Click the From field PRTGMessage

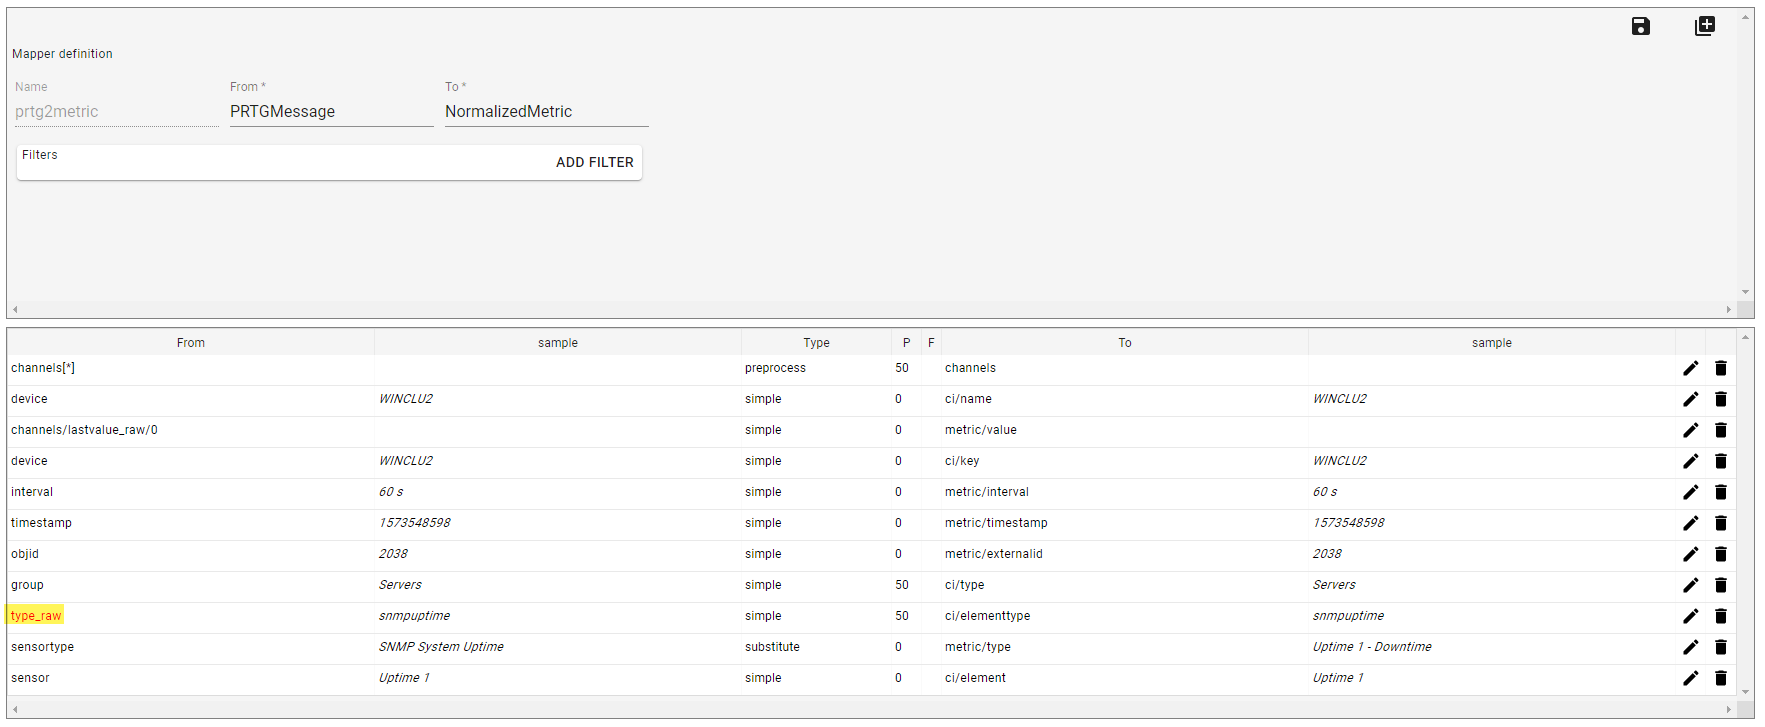(x=330, y=112)
